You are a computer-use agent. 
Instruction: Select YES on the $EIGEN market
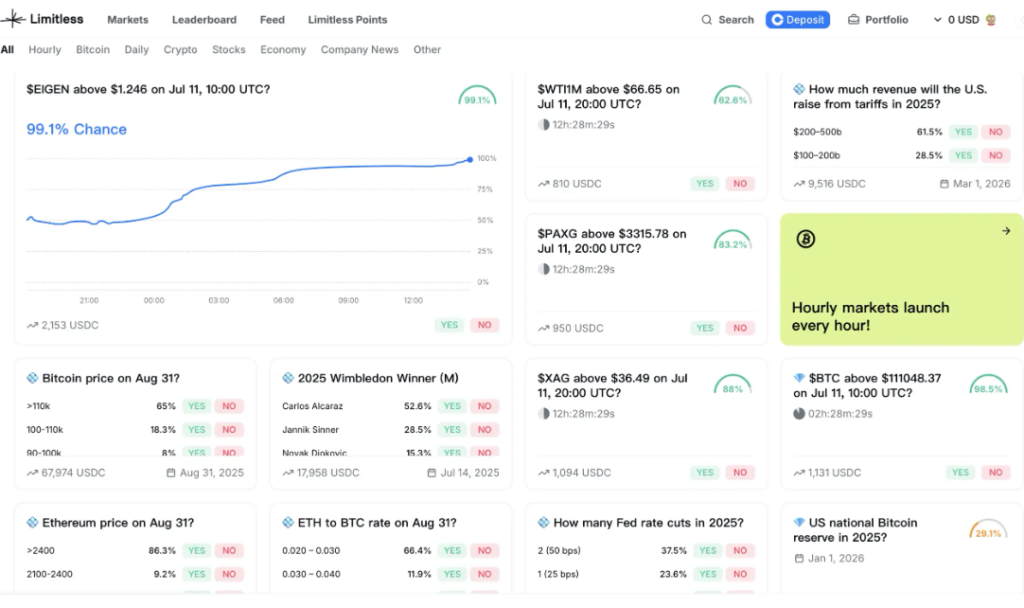(x=449, y=325)
